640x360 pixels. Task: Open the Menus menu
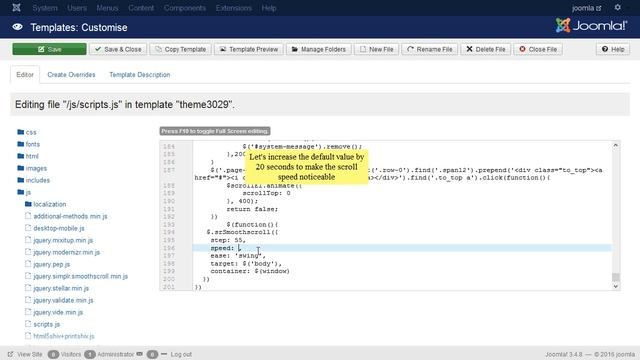pyautogui.click(x=107, y=8)
